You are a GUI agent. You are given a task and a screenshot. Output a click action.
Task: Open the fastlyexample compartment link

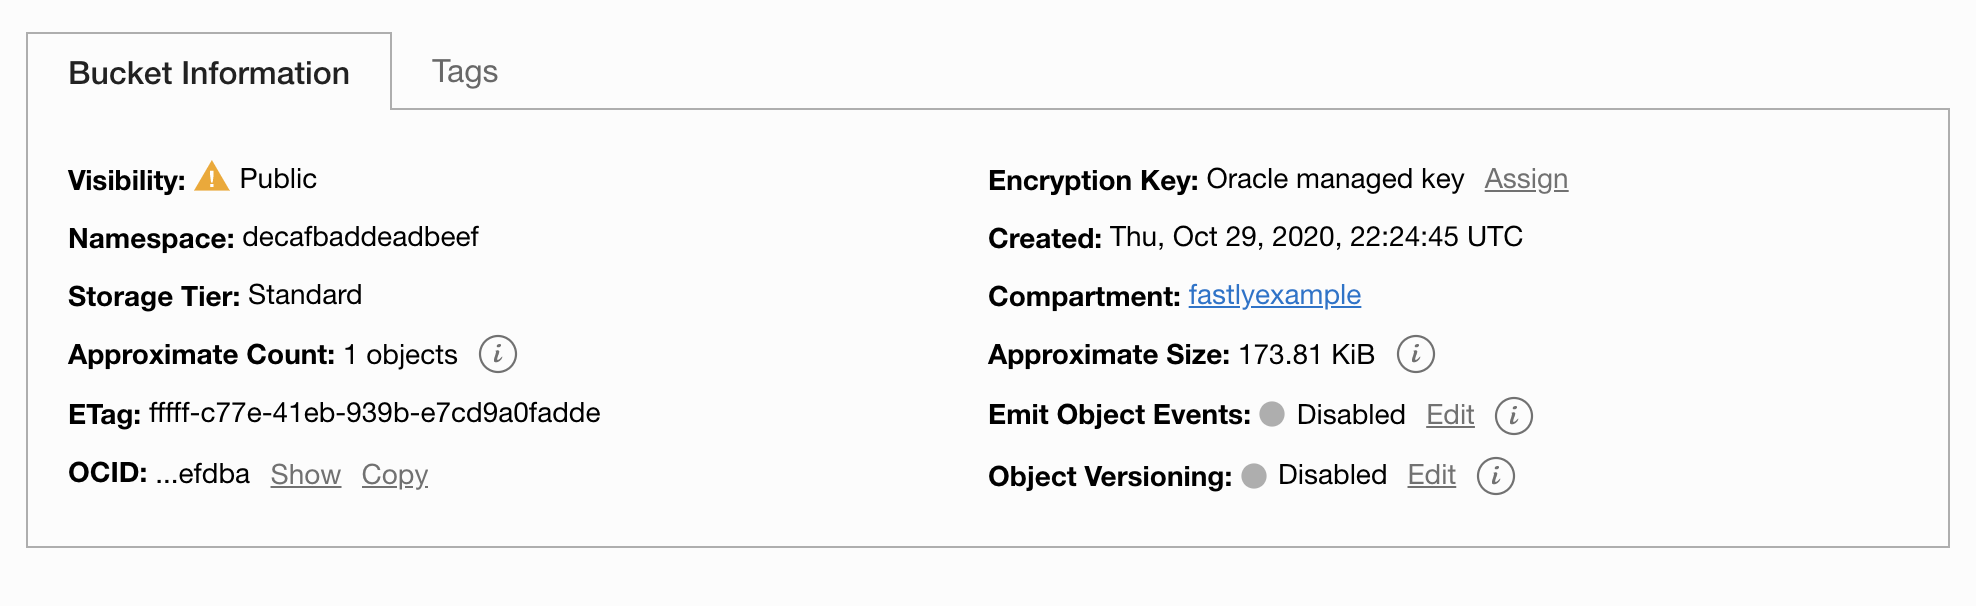point(1274,295)
